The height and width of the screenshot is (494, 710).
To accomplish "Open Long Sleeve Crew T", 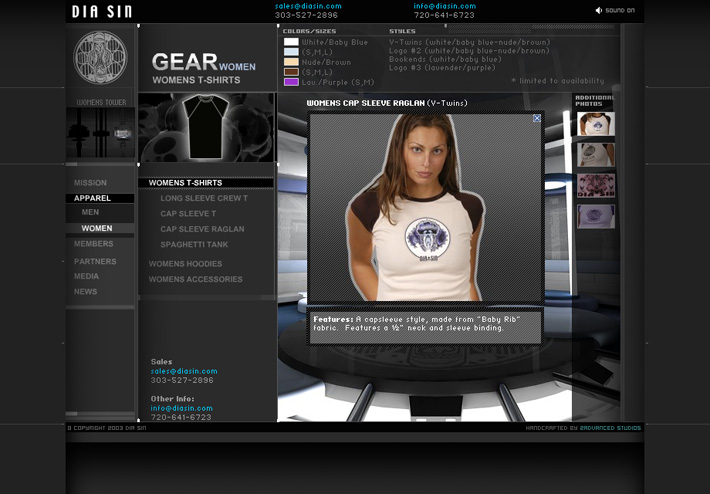I will pos(204,198).
